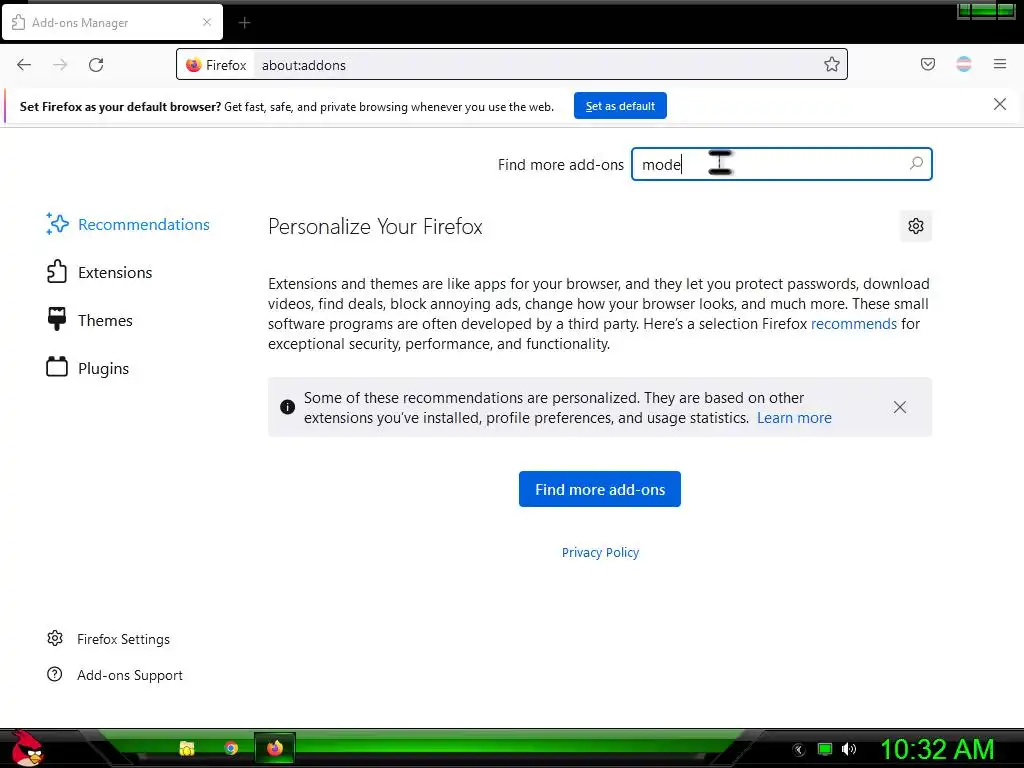
Task: Open the gear tools menu for add-ons
Action: 916,226
